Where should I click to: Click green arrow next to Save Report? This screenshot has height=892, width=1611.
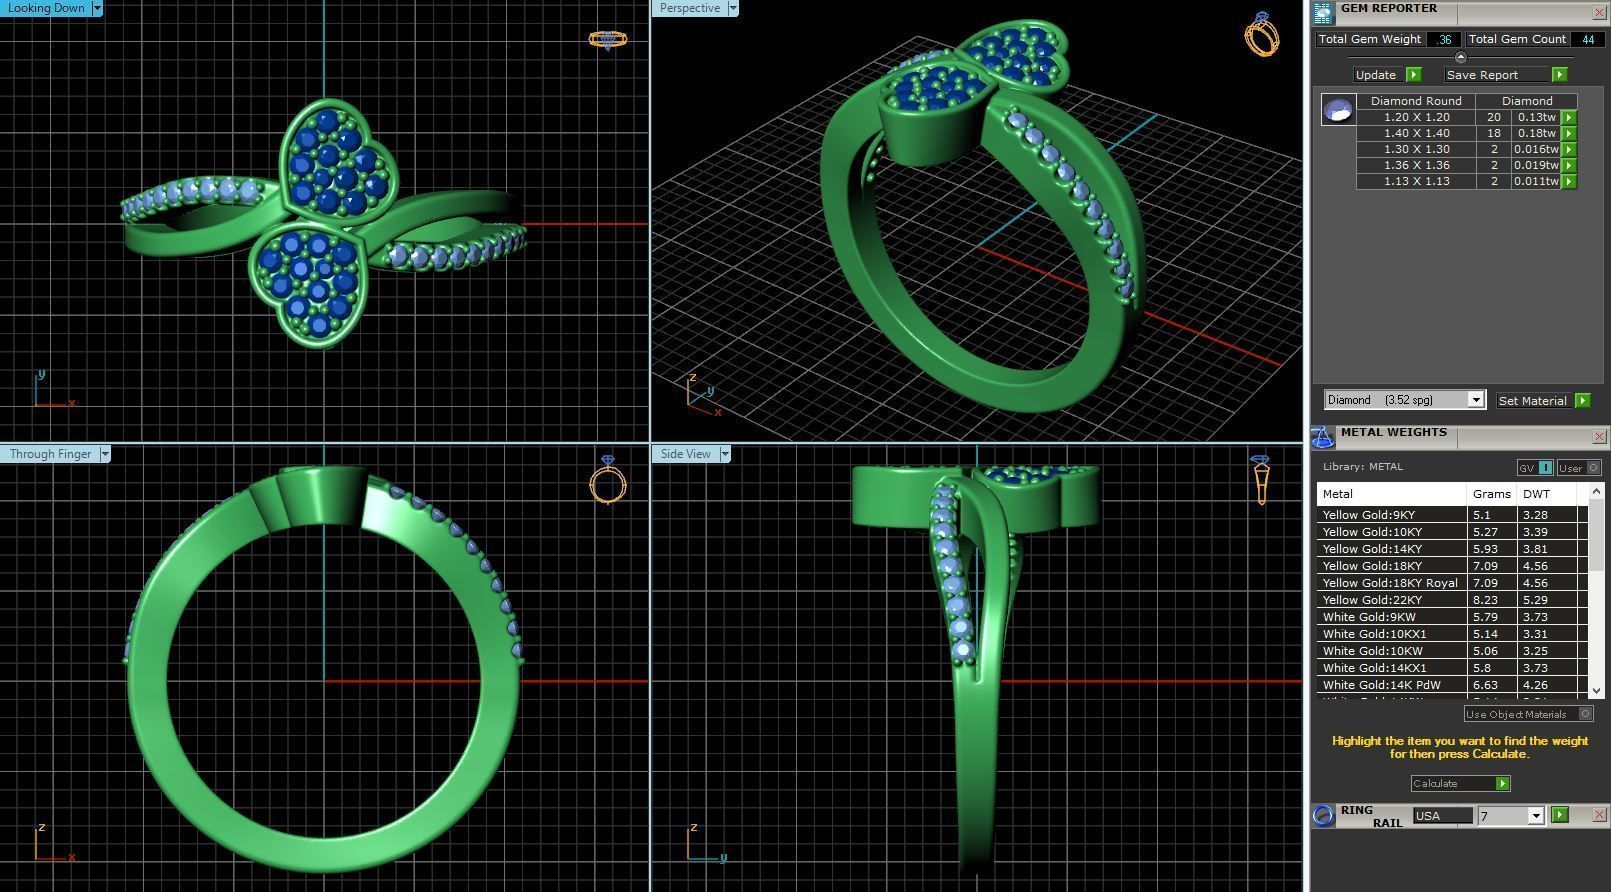pyautogui.click(x=1559, y=75)
